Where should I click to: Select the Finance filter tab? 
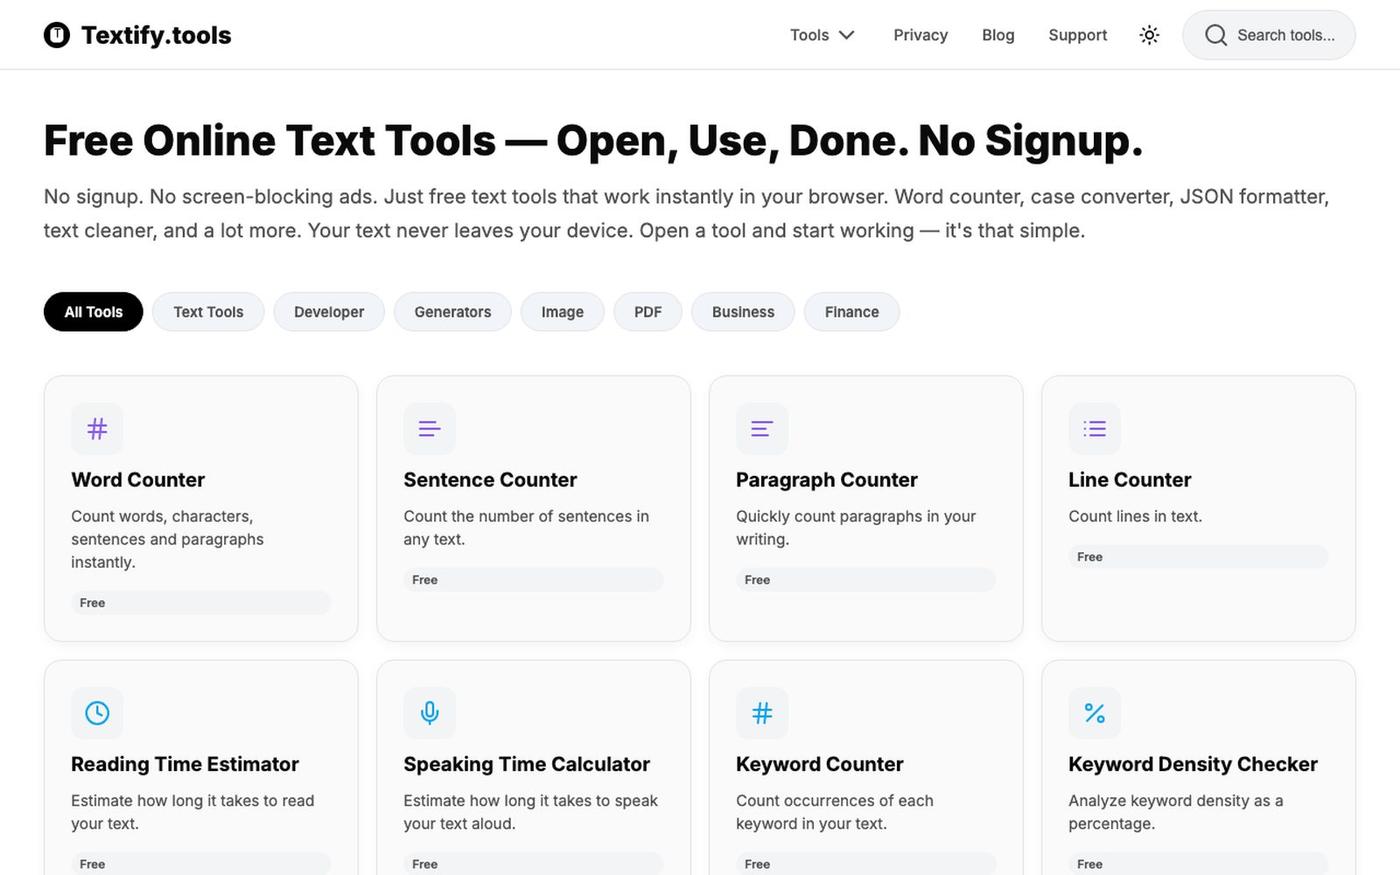pyautogui.click(x=852, y=312)
